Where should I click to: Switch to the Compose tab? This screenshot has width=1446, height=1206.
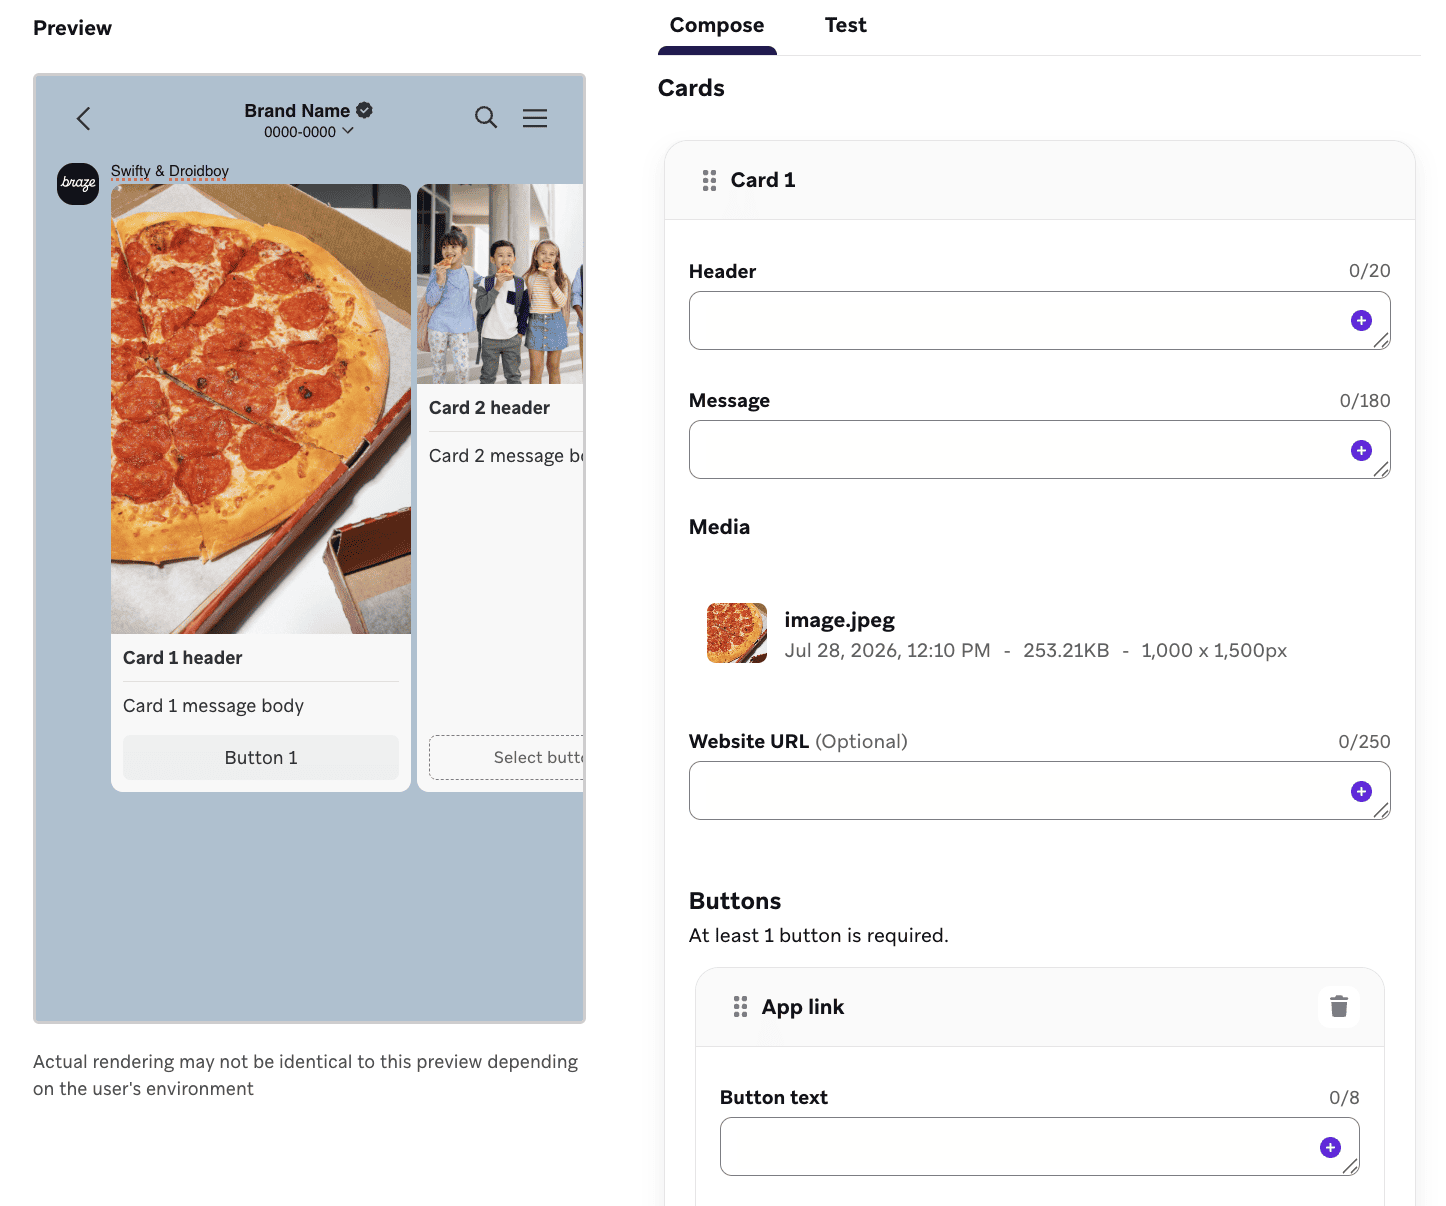(x=717, y=26)
